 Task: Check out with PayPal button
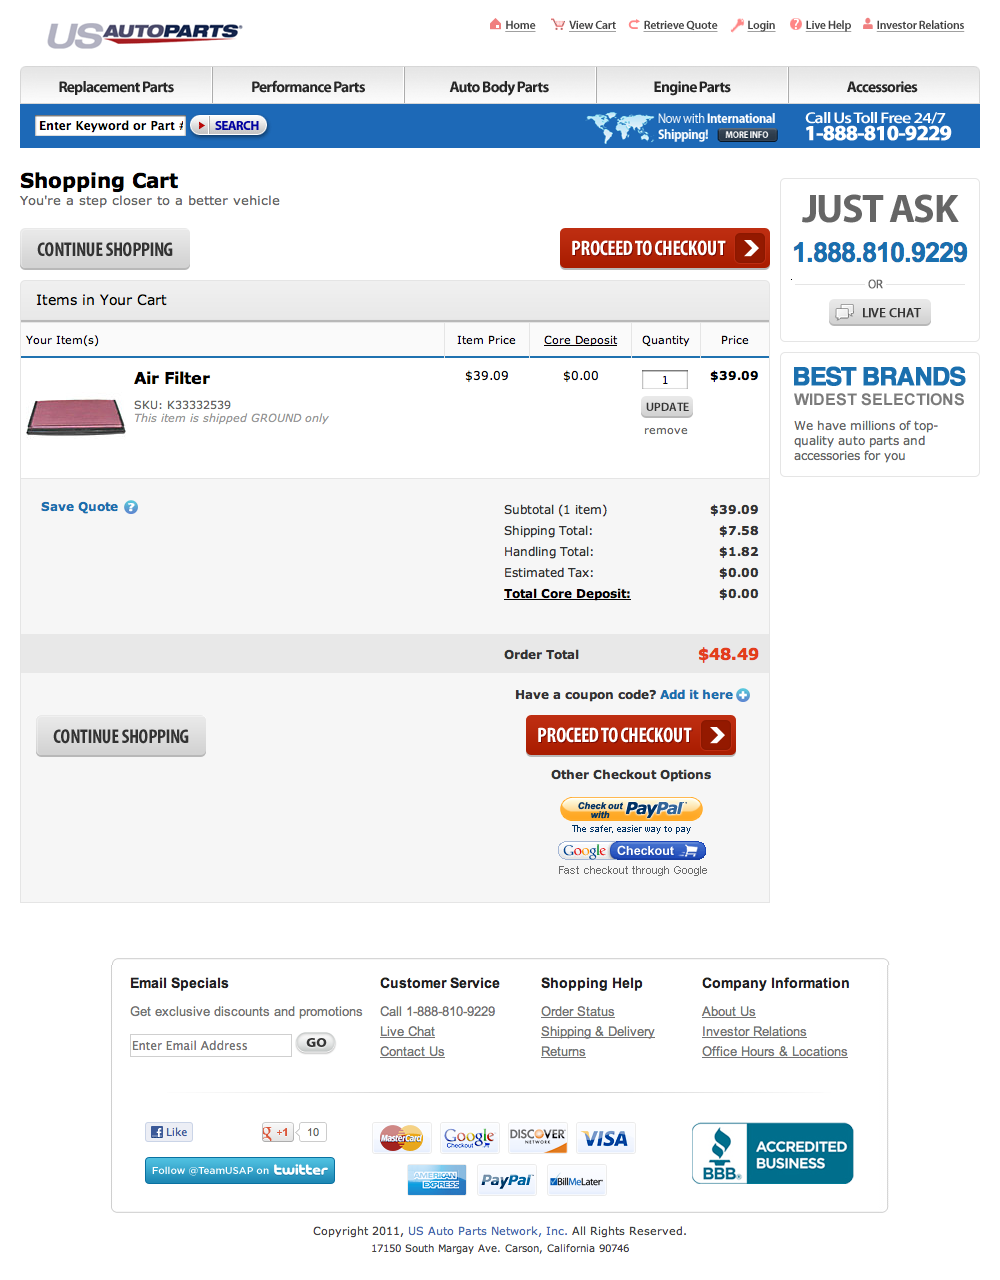[631, 809]
